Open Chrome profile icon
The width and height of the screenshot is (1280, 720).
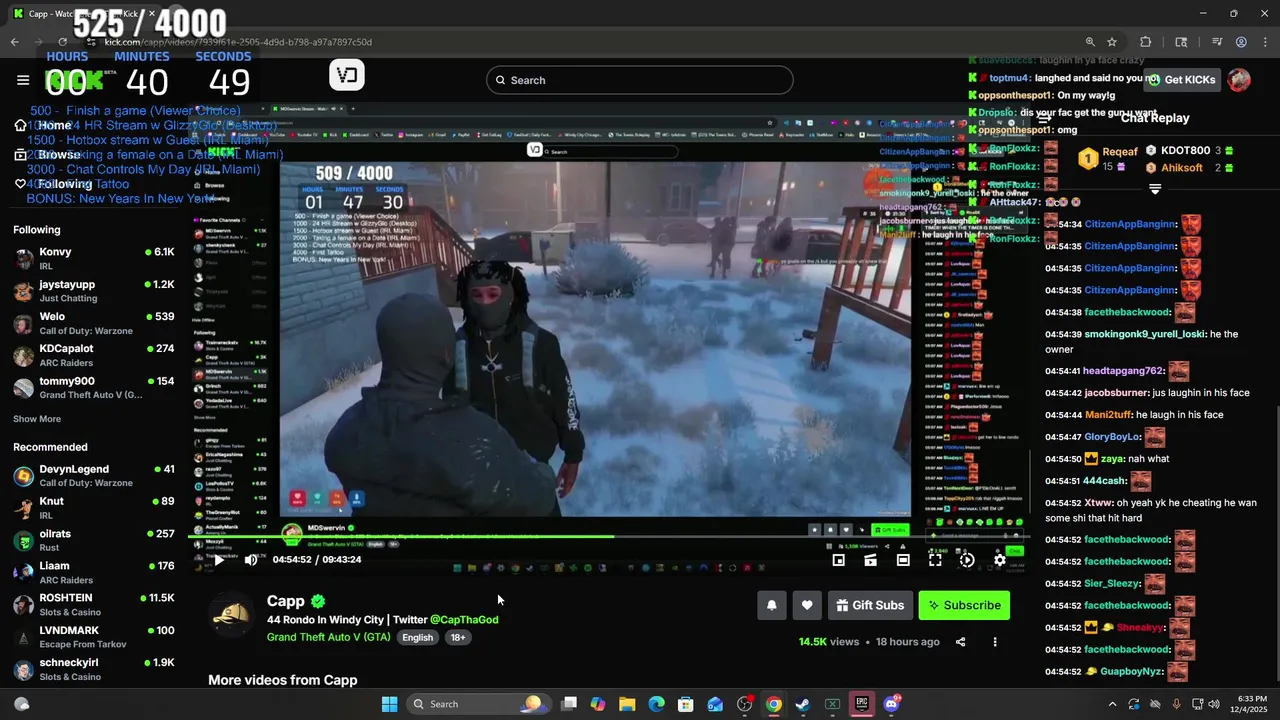[1241, 42]
